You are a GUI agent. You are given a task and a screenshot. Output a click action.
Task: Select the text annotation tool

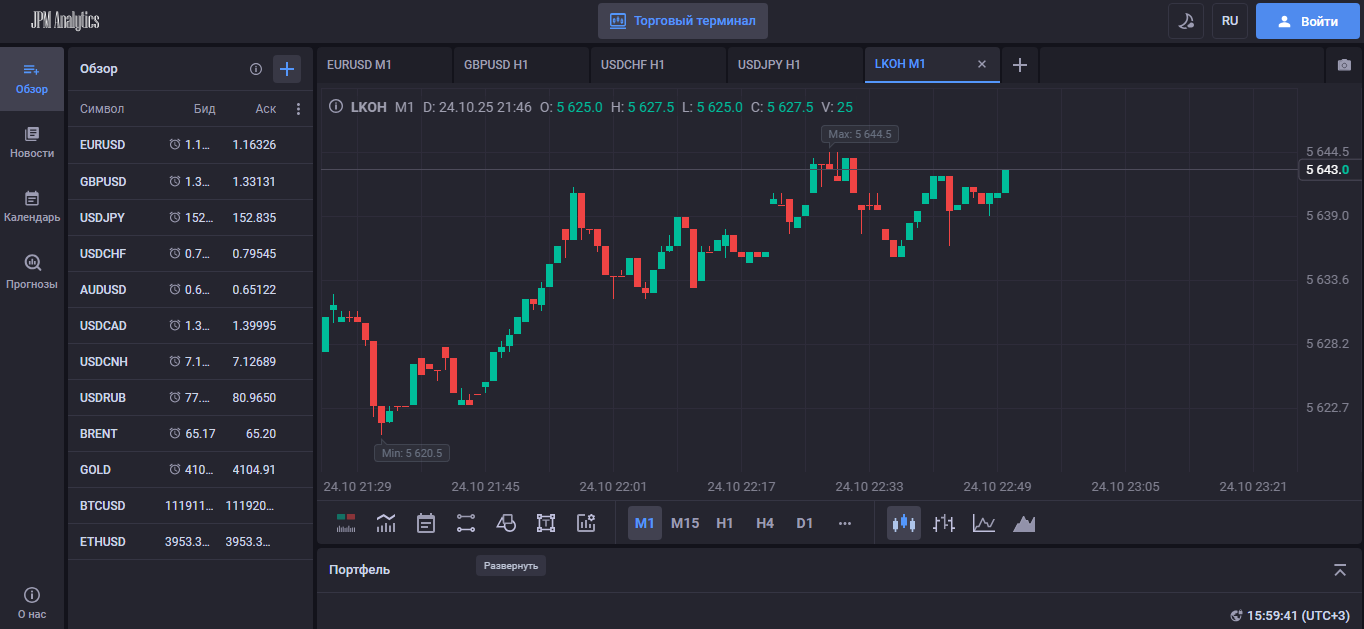[x=546, y=523]
